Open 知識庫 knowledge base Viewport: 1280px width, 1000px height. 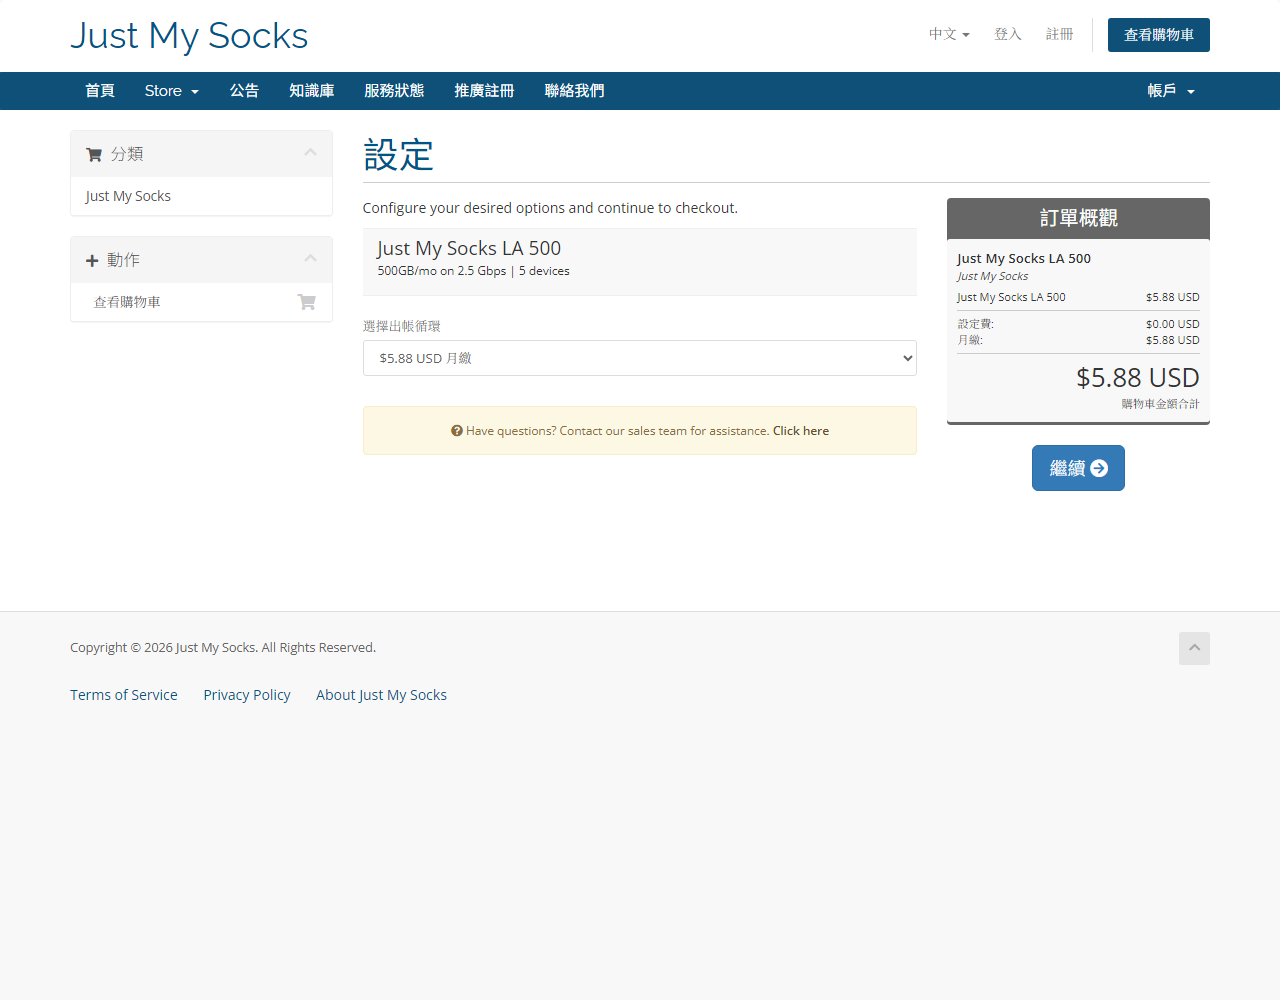click(x=311, y=91)
